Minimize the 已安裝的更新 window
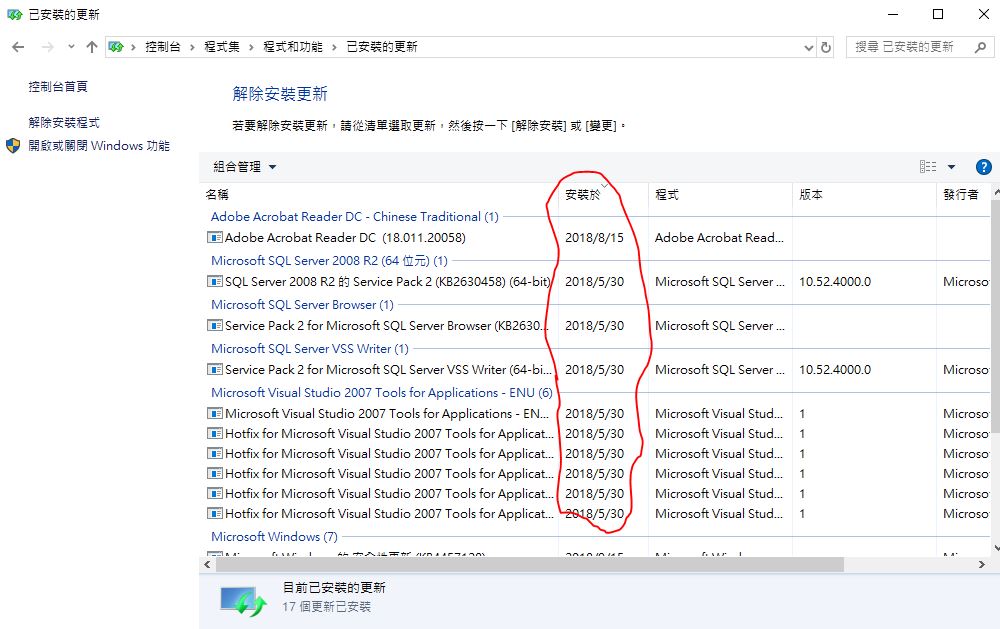The height and width of the screenshot is (629, 1000). coord(893,14)
